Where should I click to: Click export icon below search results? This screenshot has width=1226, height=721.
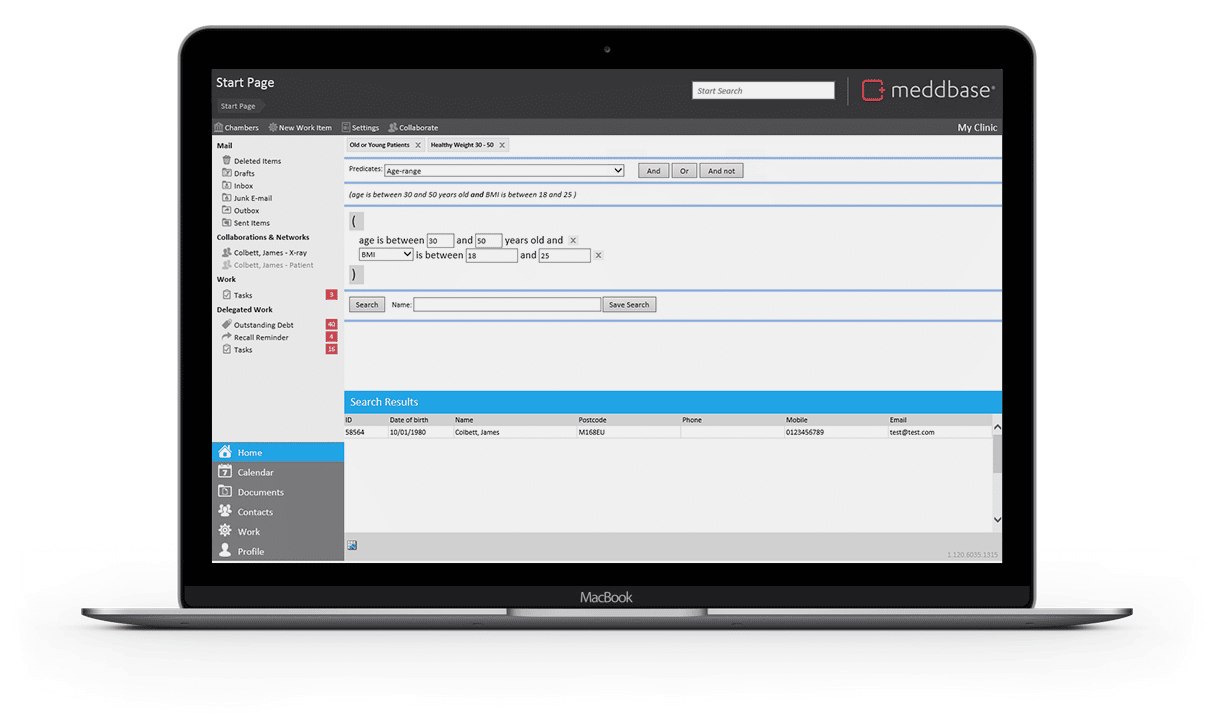click(352, 545)
